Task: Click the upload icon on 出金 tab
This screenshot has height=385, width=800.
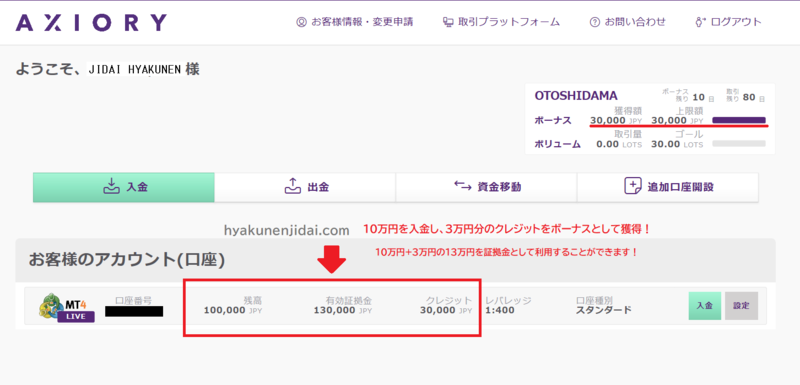Action: [292, 186]
